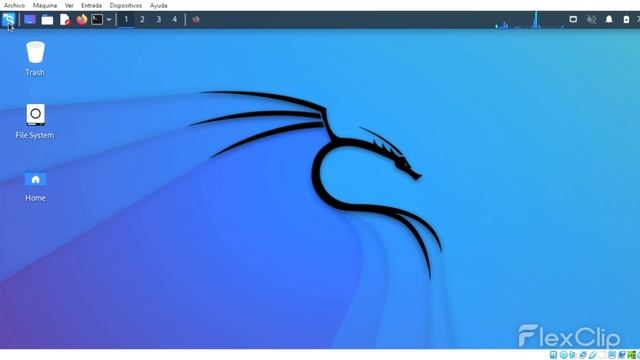Open the Dispositivos menu
The width and height of the screenshot is (640, 360).
pyautogui.click(x=126, y=5)
